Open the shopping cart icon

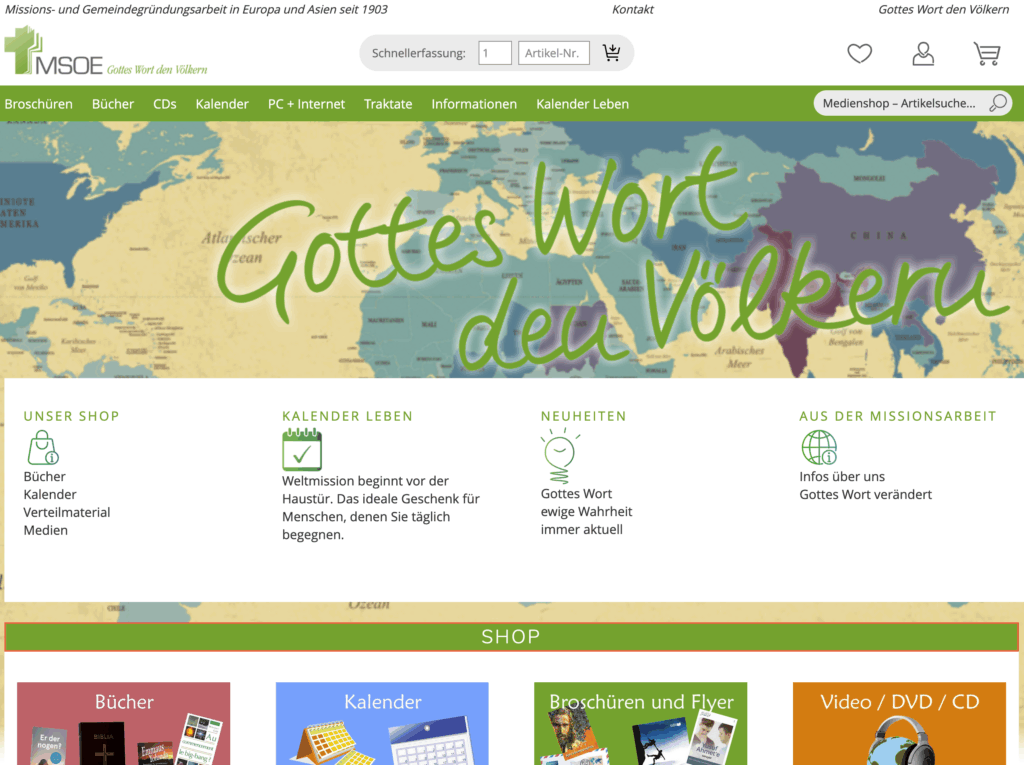(x=986, y=54)
